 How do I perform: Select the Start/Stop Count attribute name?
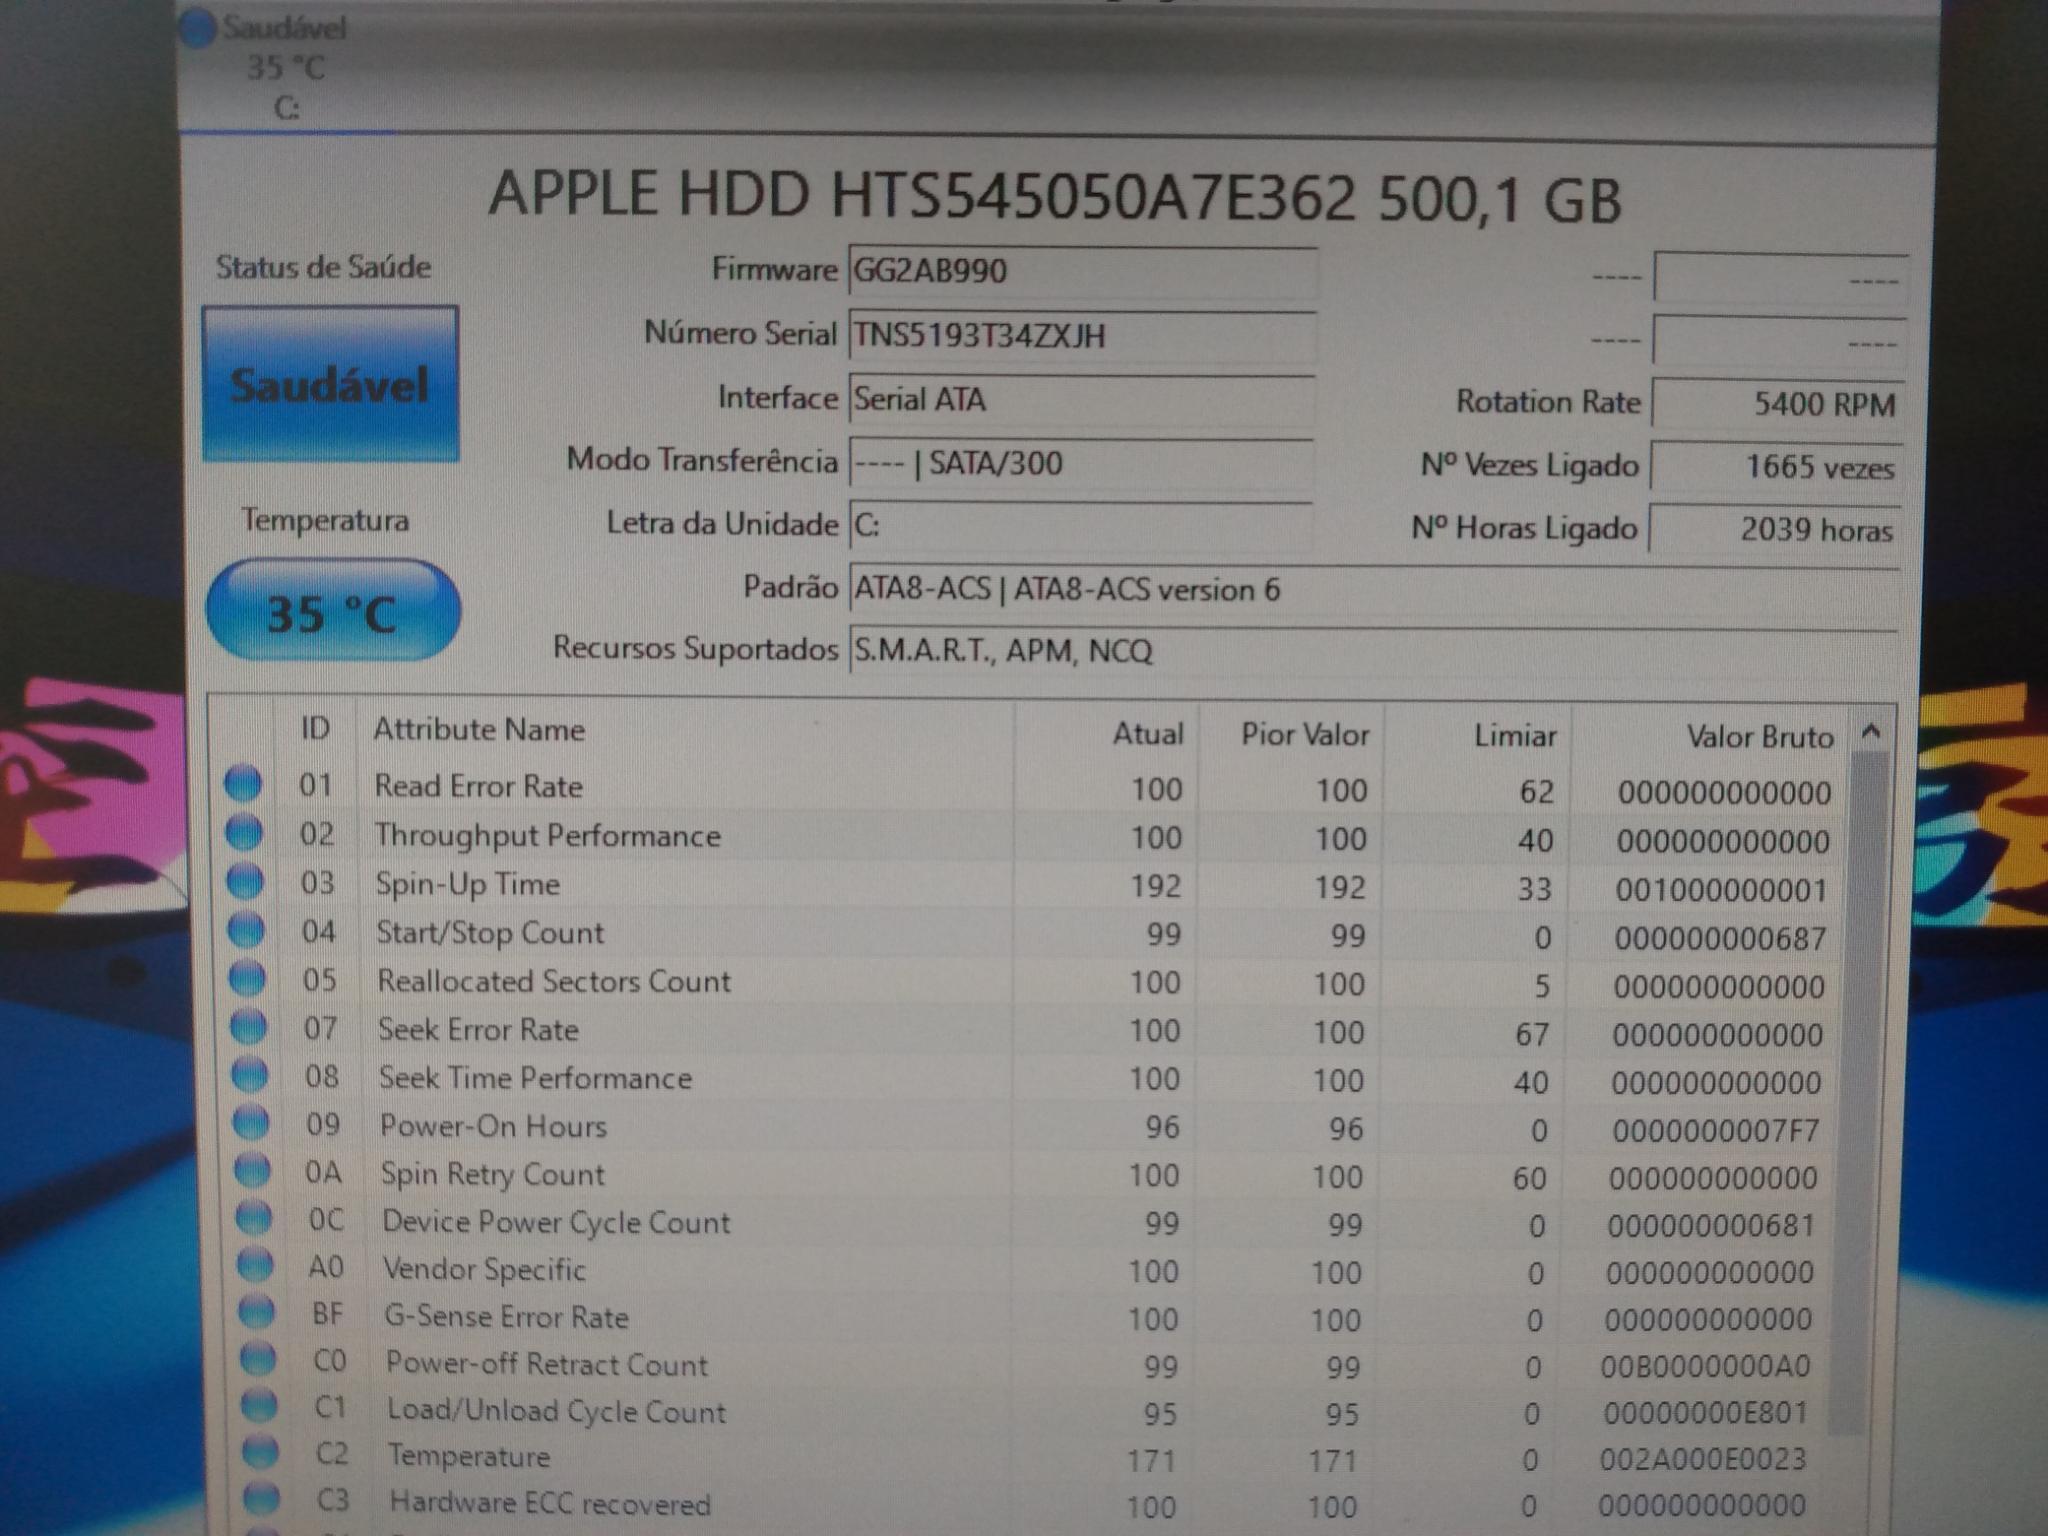[x=490, y=933]
